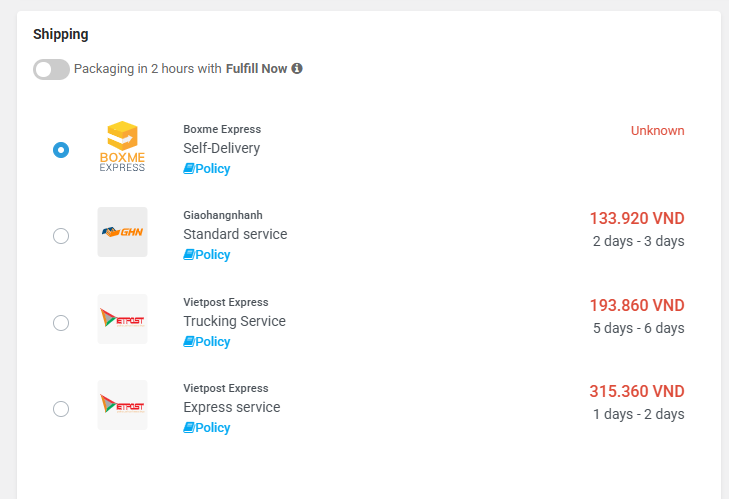Choose Vietpost Express service radio option

pyautogui.click(x=61, y=408)
